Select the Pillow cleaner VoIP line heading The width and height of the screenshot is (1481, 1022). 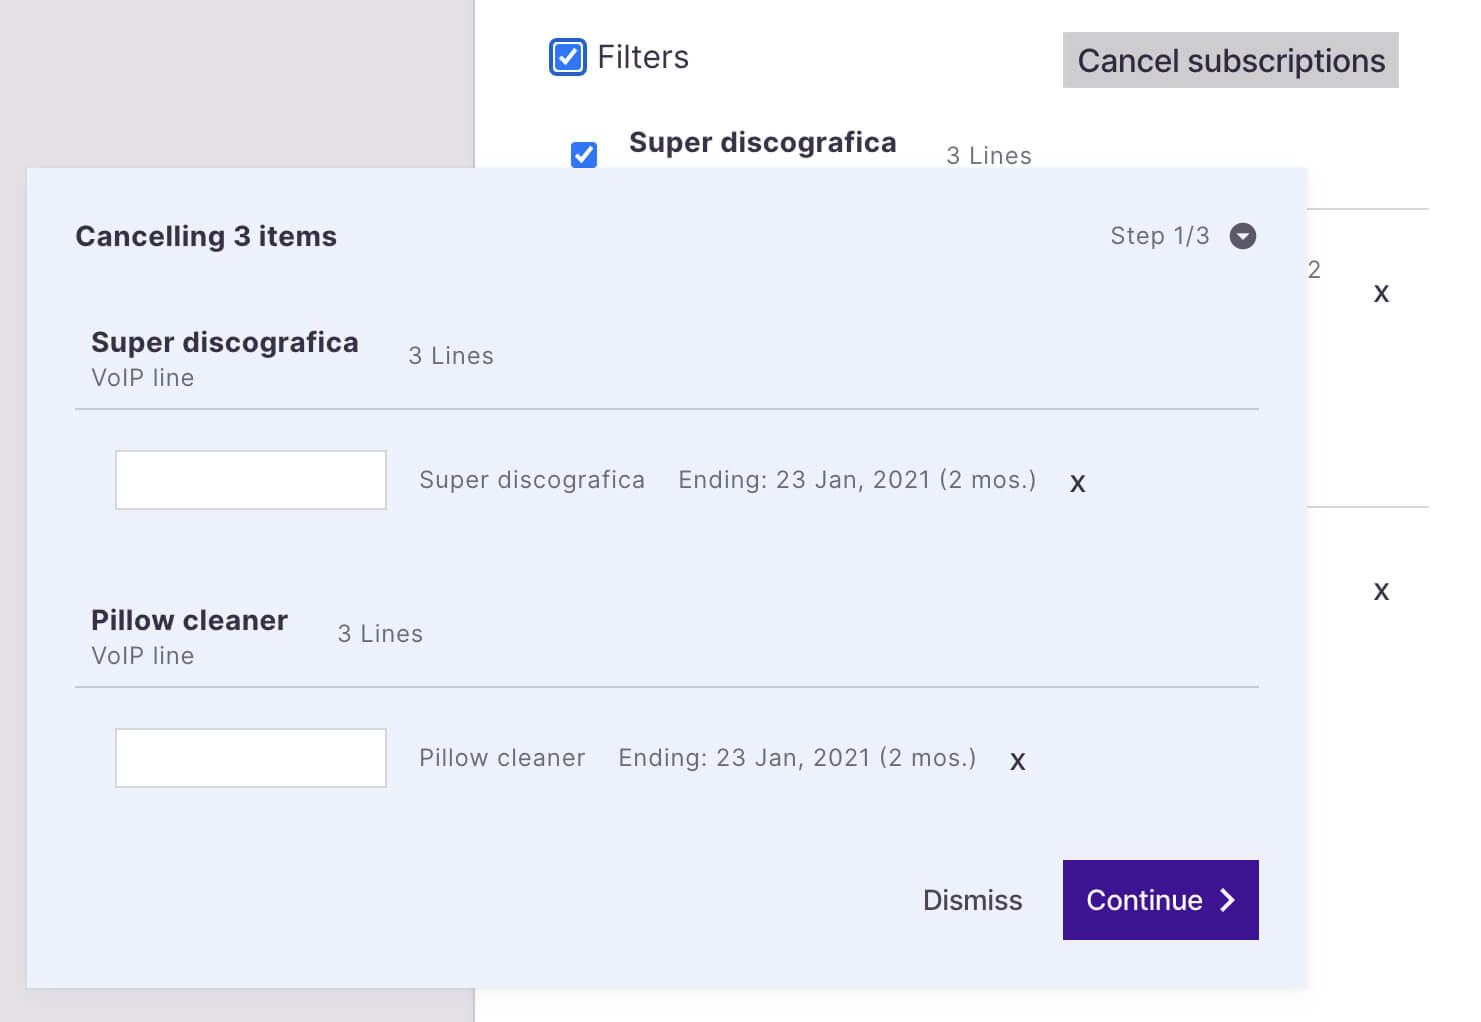189,621
